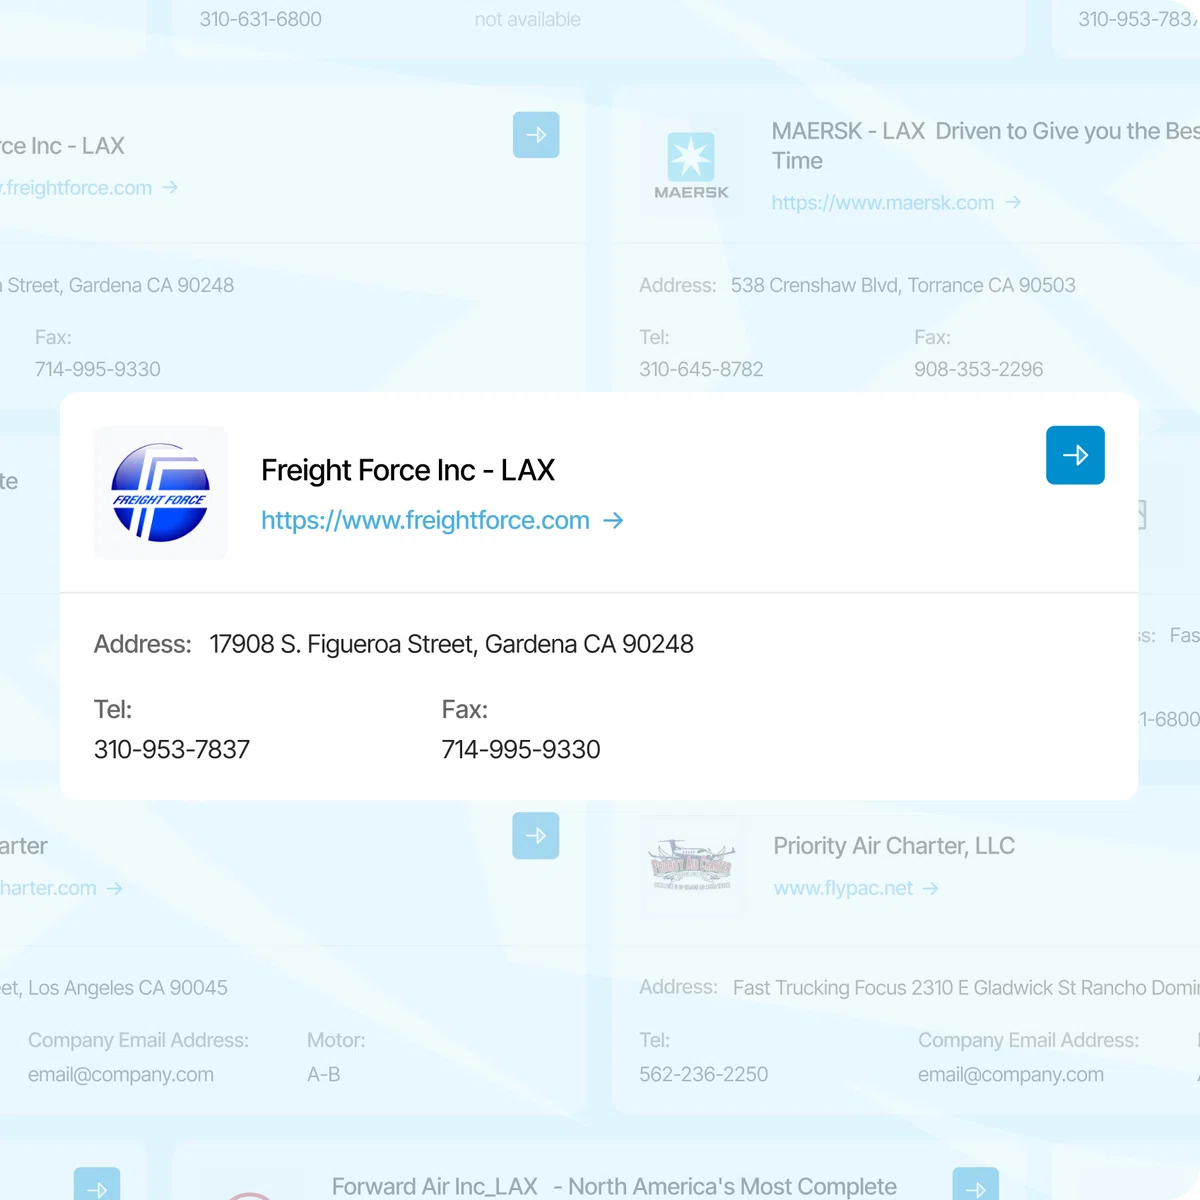
Task: Select the 'not available' text at top
Action: (528, 19)
